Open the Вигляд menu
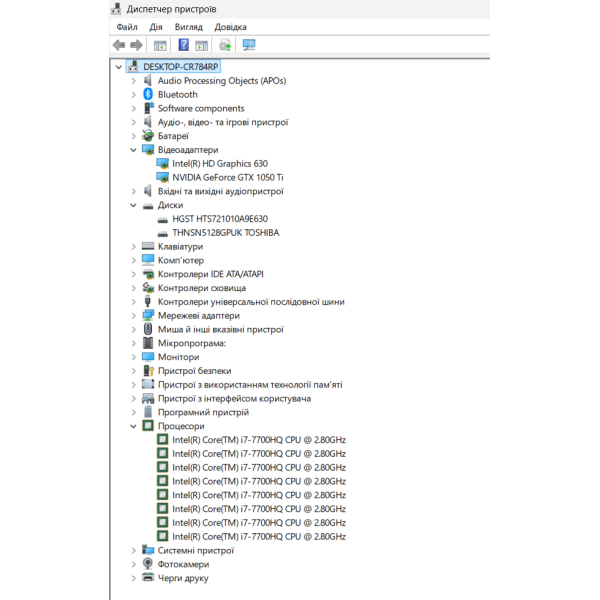 pyautogui.click(x=189, y=27)
